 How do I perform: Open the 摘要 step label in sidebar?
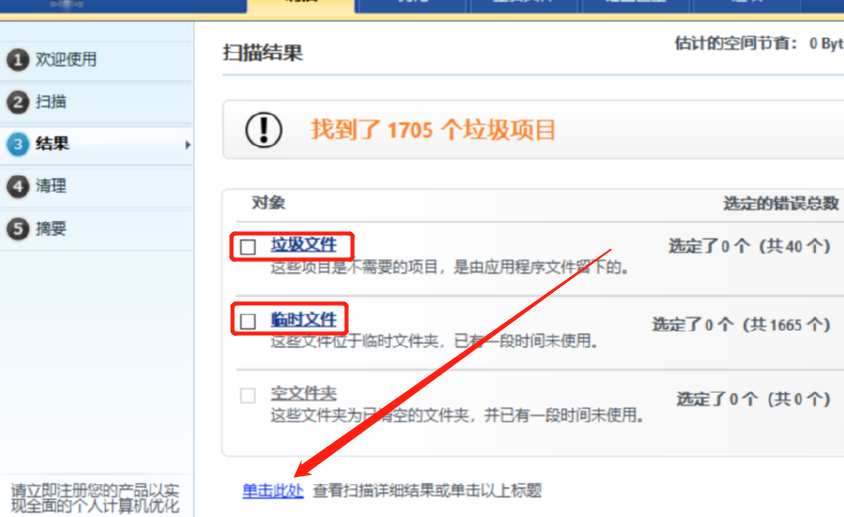tap(51, 229)
